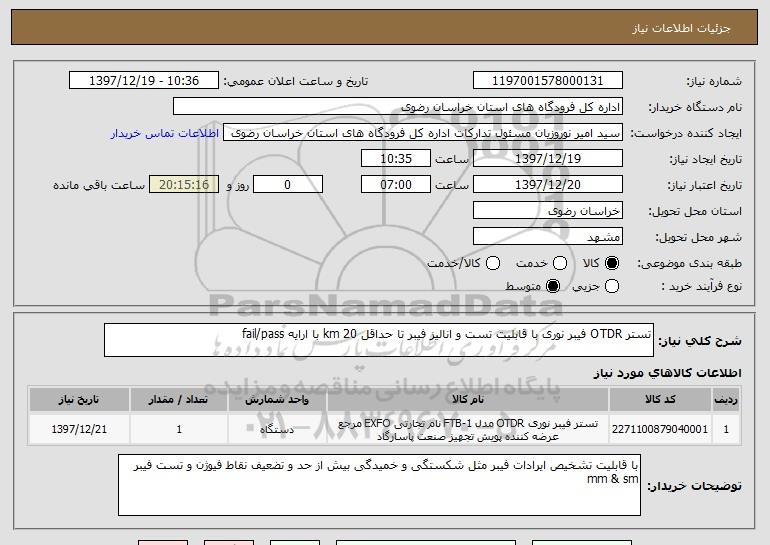This screenshot has width=770, height=545.
Task: Select the کالا/خدمت radio button
Action: 493,263
